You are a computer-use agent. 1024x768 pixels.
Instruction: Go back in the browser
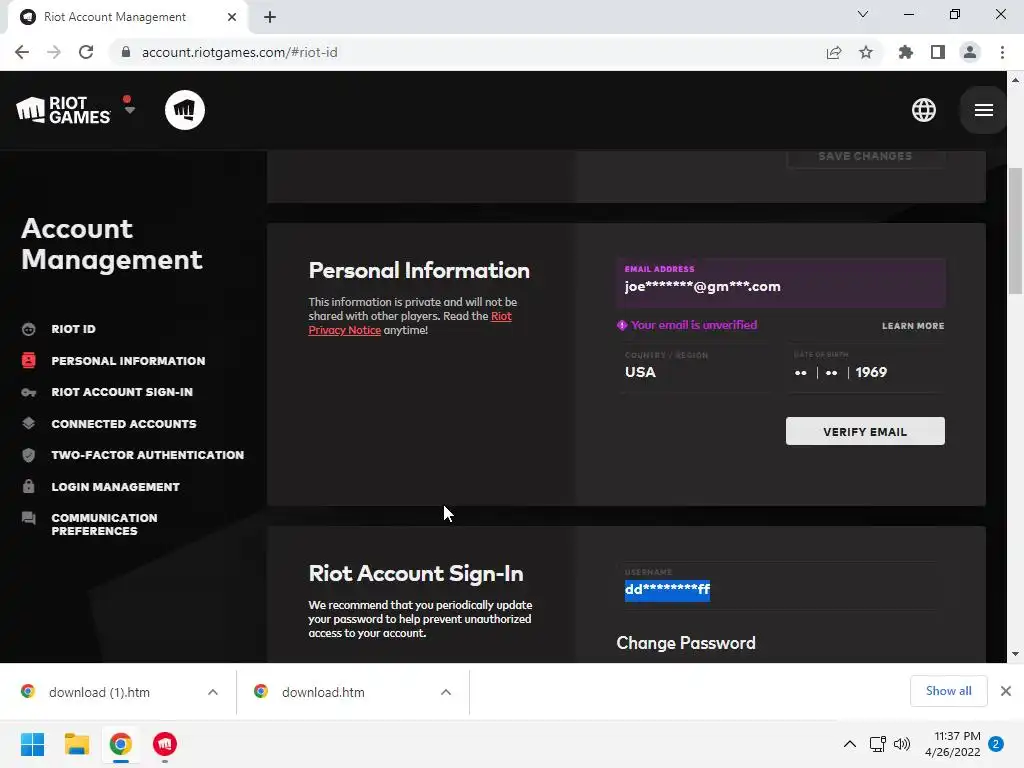tap(22, 52)
